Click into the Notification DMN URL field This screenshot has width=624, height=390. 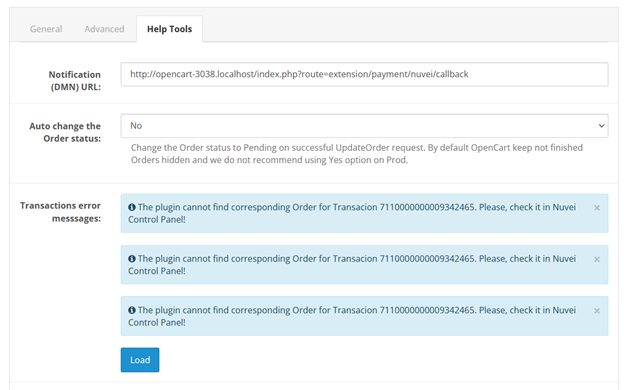[x=364, y=74]
